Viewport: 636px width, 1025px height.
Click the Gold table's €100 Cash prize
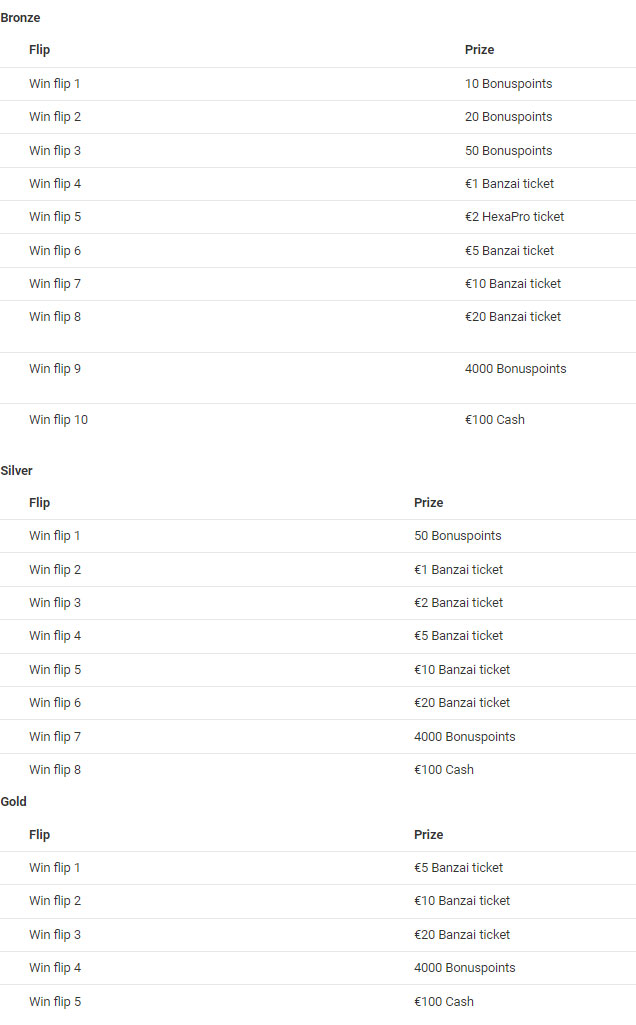(x=443, y=1002)
